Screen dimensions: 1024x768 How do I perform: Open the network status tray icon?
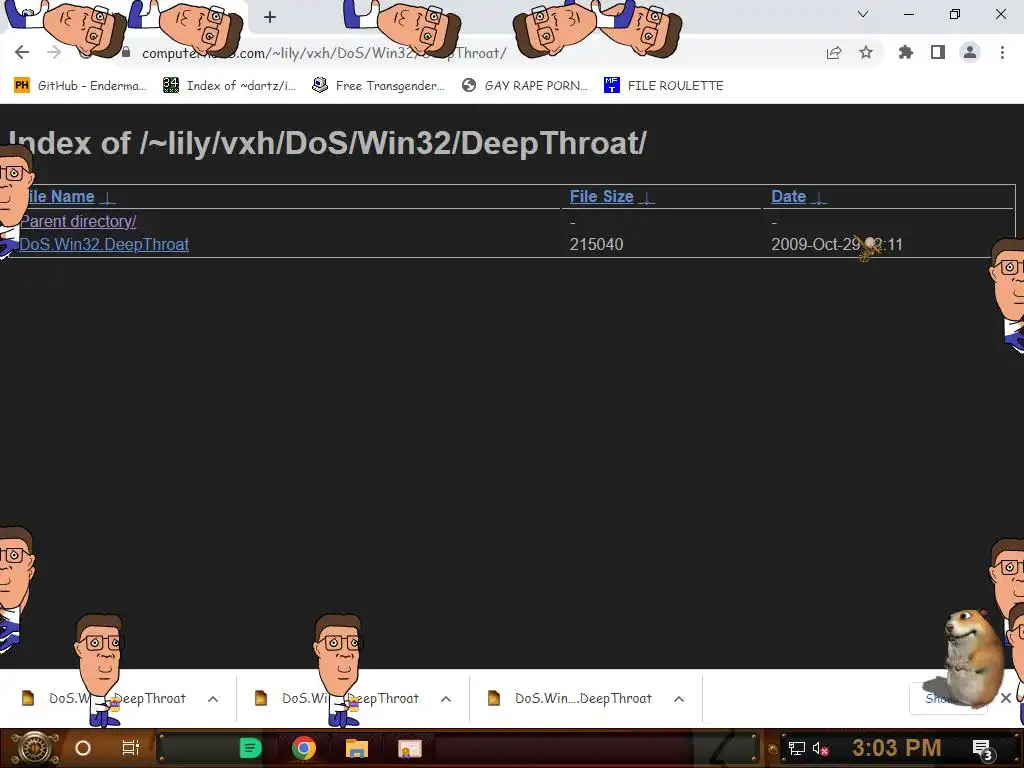796,748
